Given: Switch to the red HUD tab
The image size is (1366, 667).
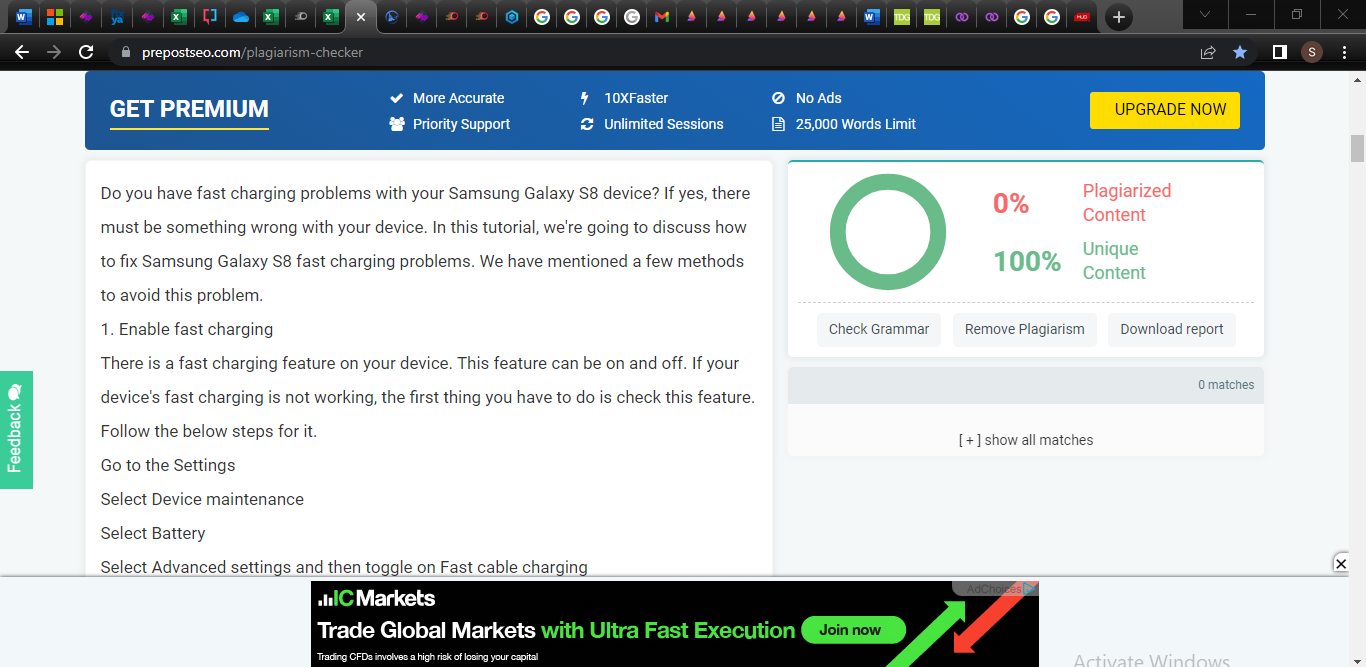Looking at the screenshot, I should click(x=1081, y=17).
